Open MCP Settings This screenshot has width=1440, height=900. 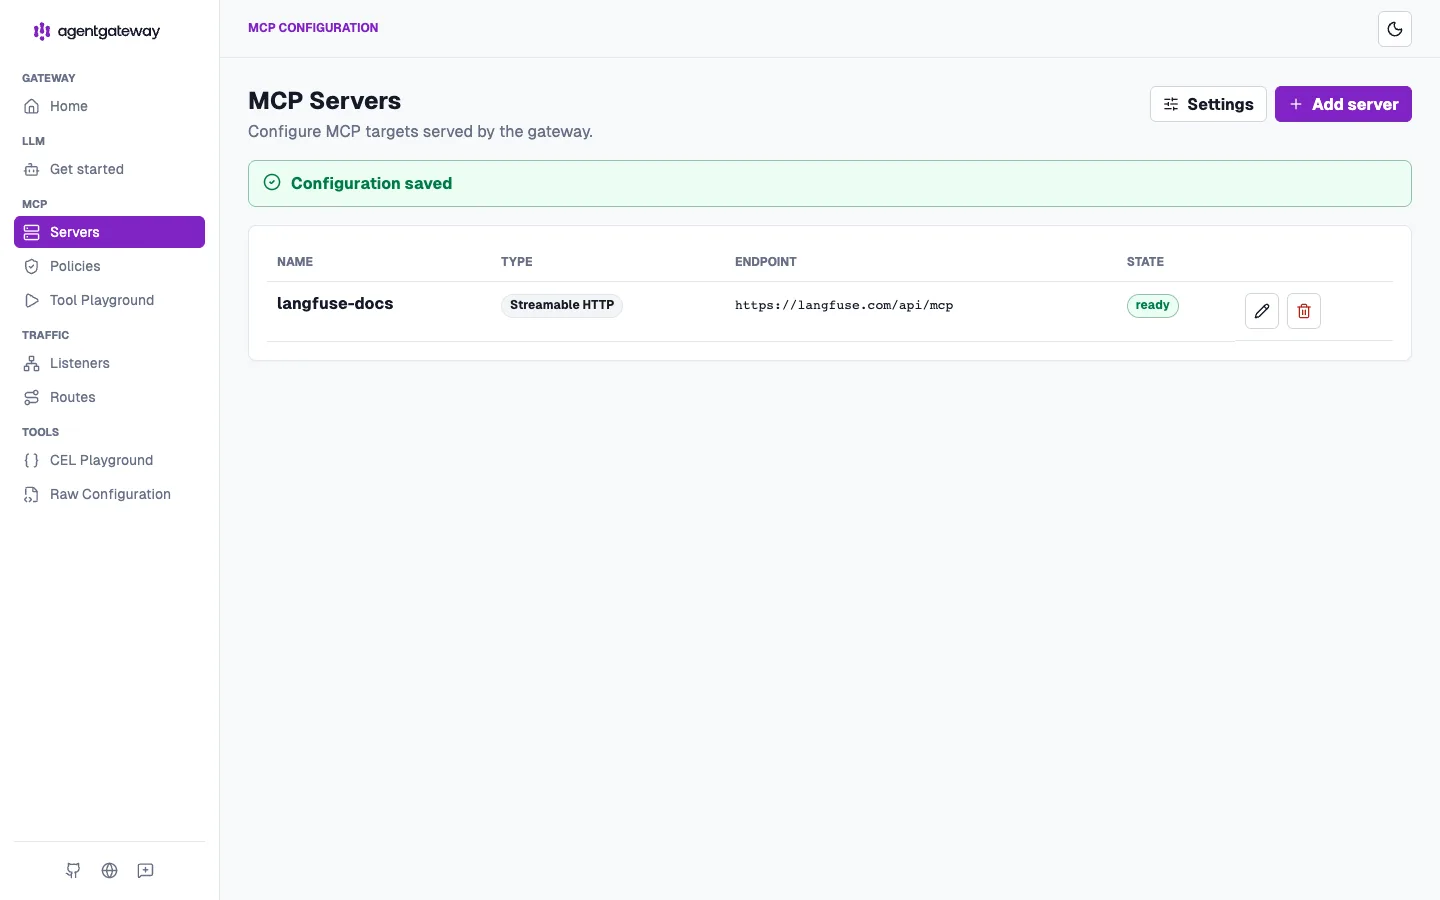1208,104
